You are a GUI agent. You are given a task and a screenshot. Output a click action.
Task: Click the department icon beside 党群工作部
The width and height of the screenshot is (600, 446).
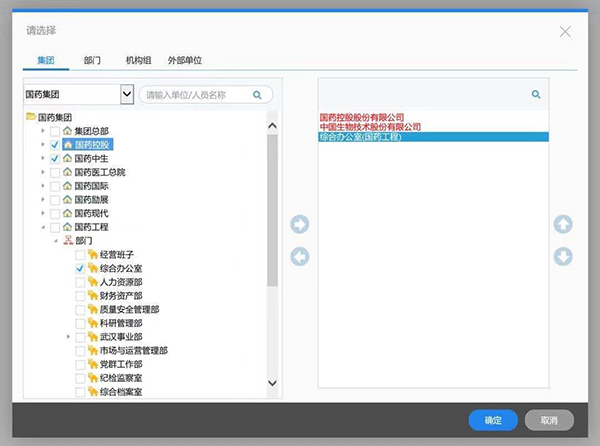coord(93,364)
